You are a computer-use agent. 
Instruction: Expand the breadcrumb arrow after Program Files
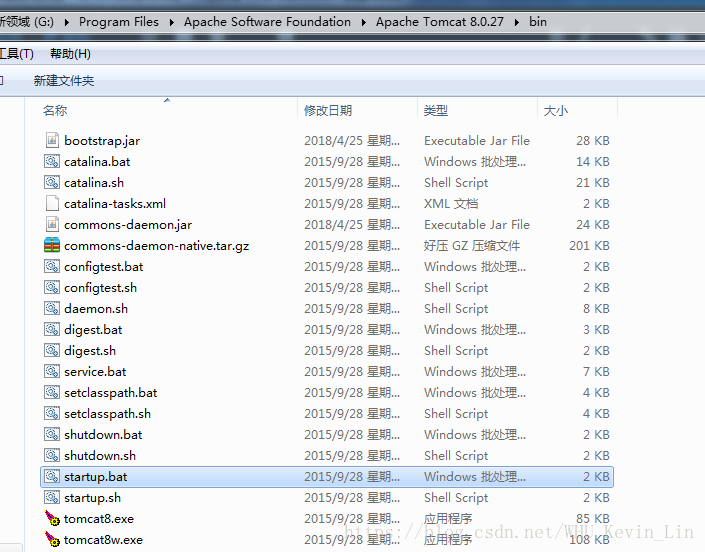point(171,22)
